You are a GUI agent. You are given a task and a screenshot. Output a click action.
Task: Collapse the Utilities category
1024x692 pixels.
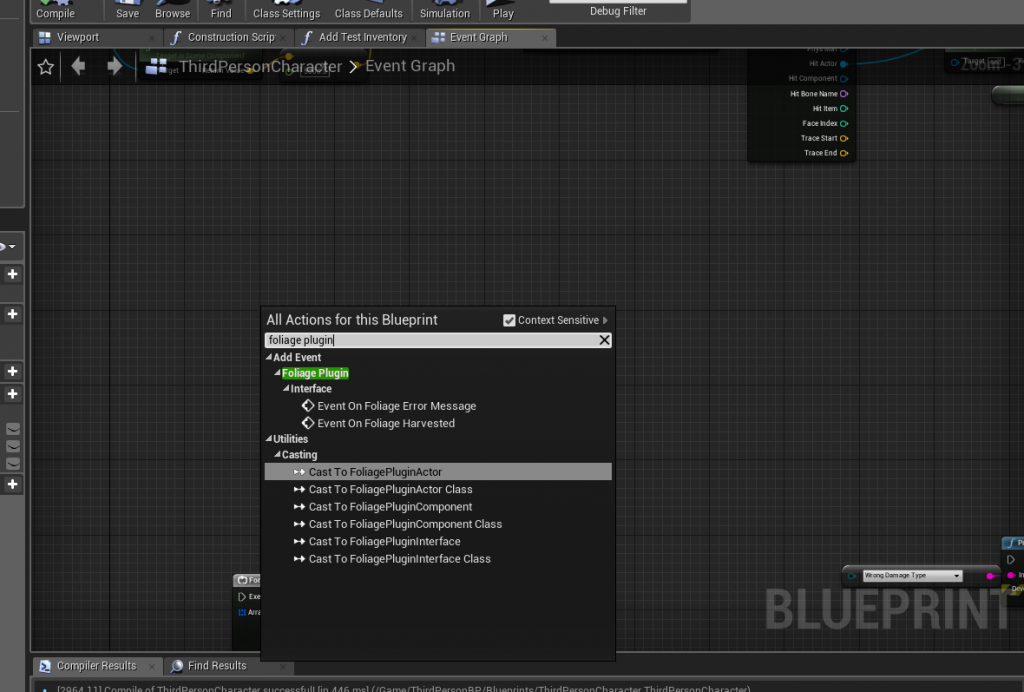(x=269, y=439)
